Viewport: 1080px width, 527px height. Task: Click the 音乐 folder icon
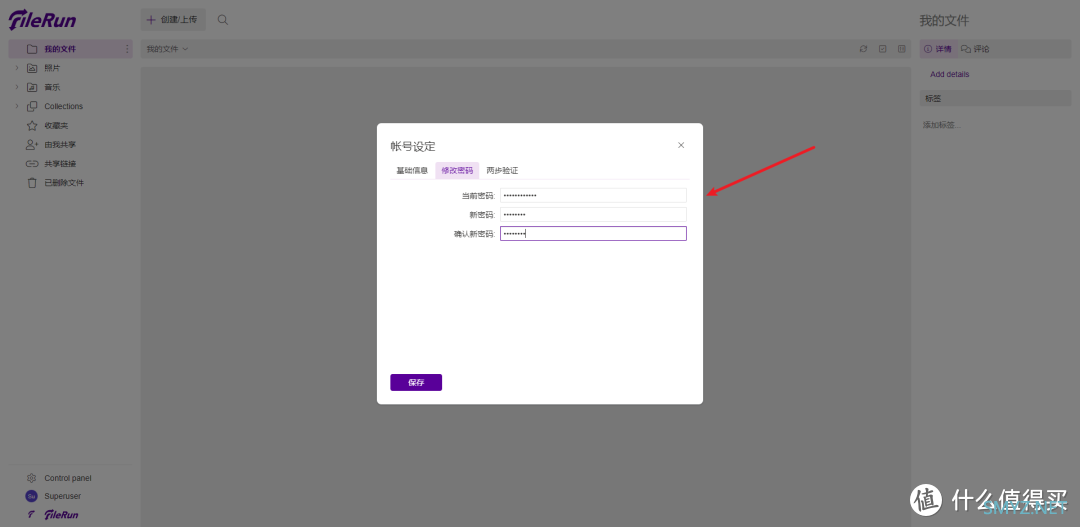(32, 87)
